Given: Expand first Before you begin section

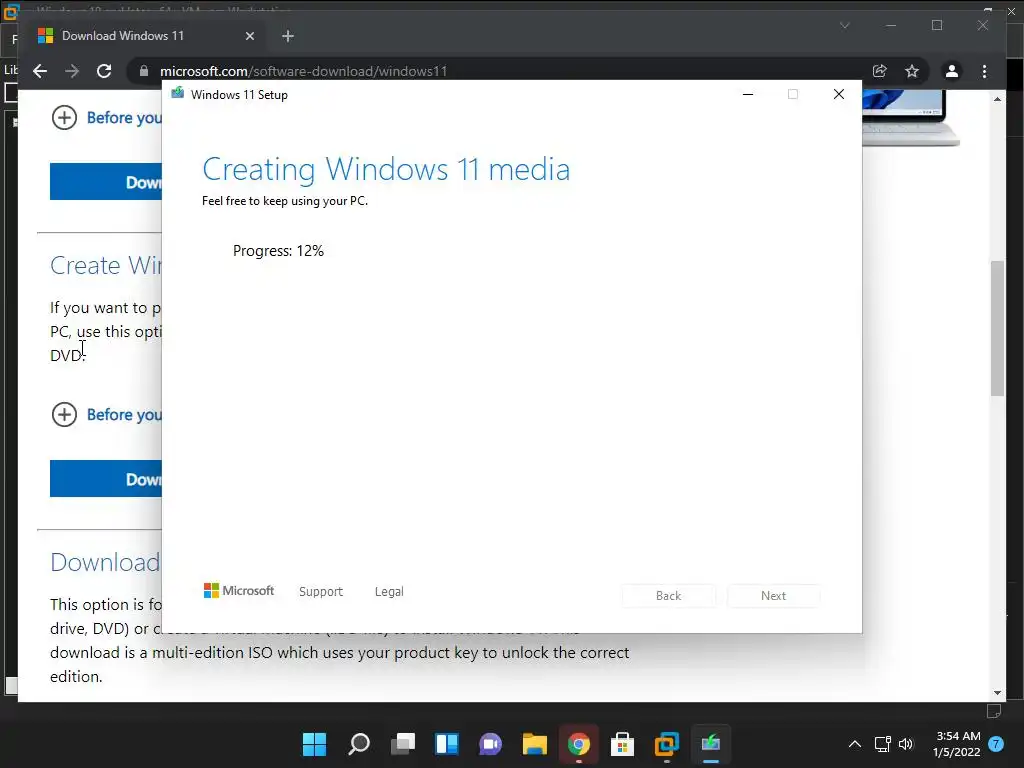Looking at the screenshot, I should 106,118.
